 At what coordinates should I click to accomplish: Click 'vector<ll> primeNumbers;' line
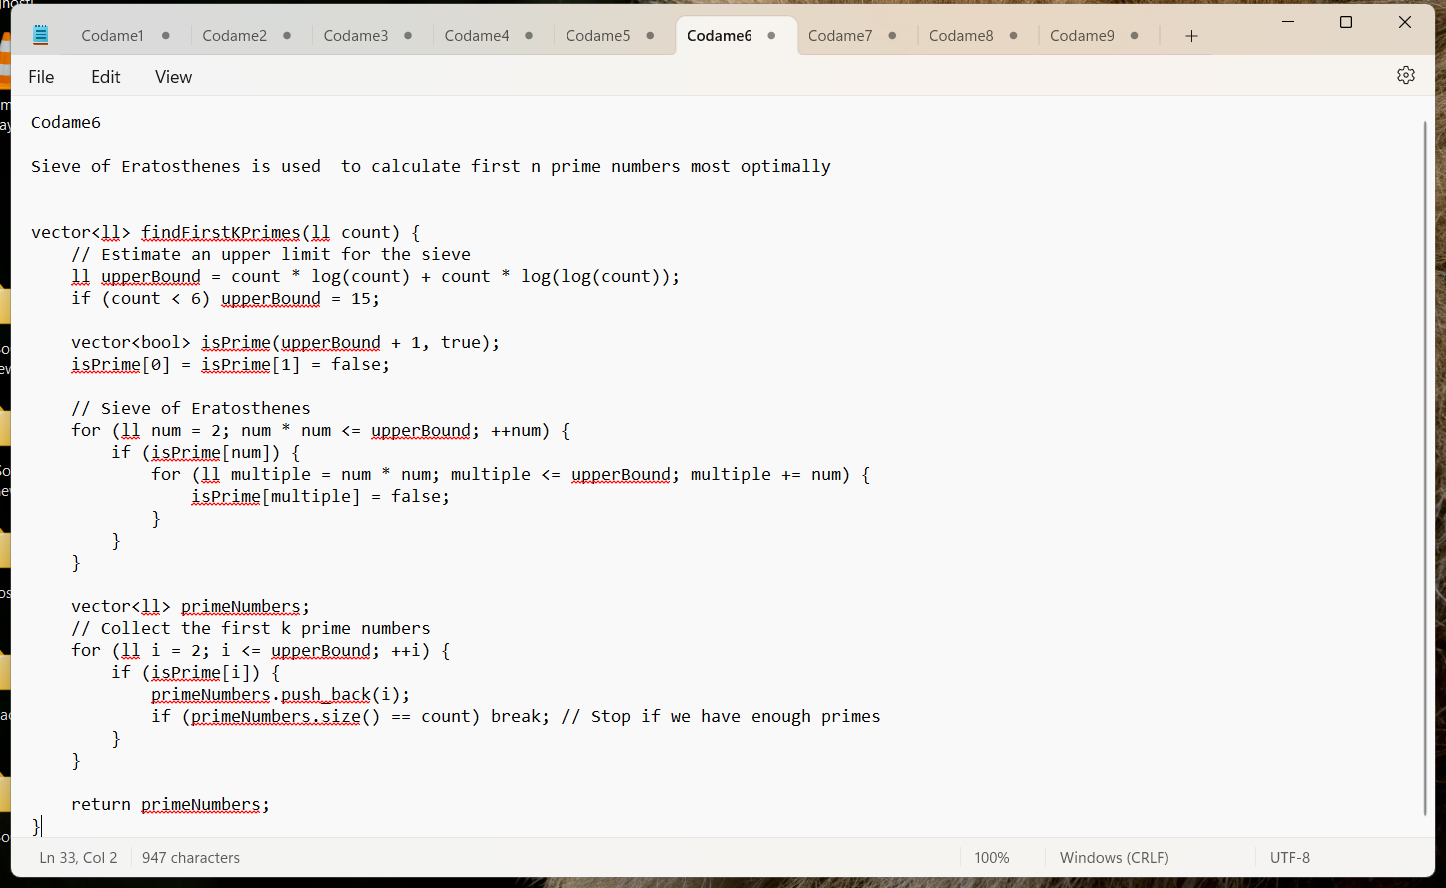point(191,607)
